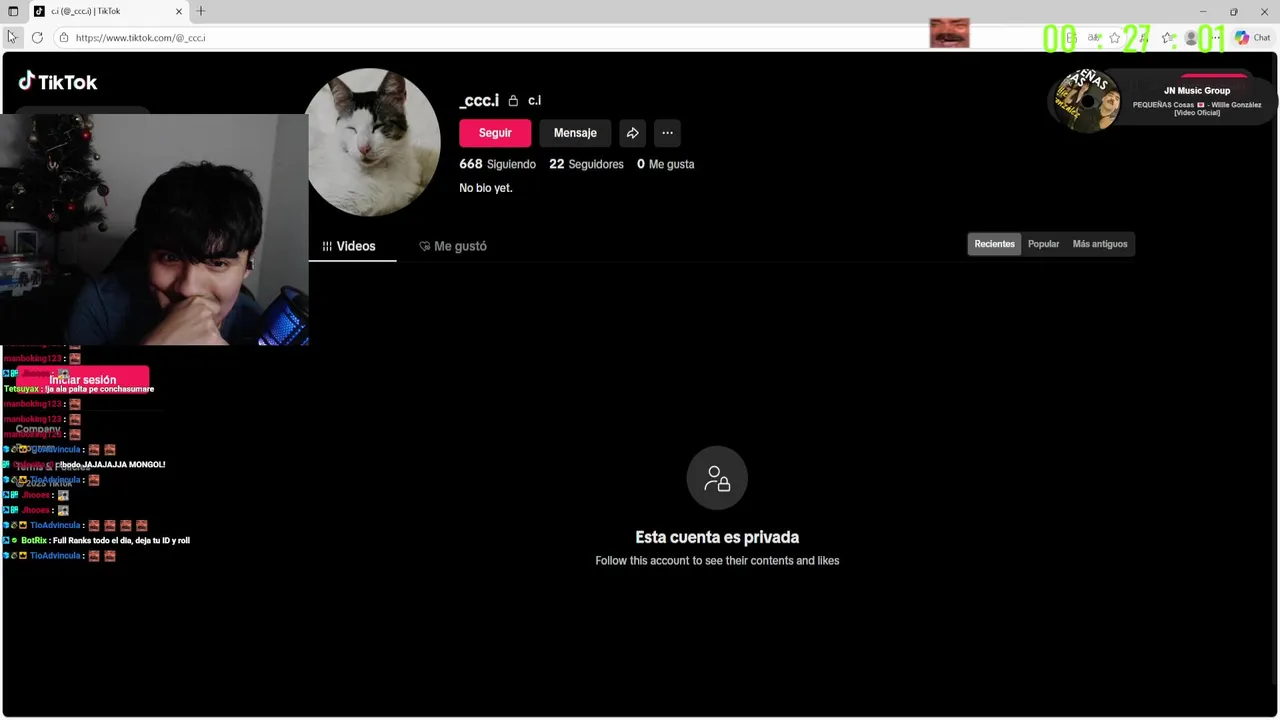Click 'Follow this account to see' message

click(x=717, y=561)
